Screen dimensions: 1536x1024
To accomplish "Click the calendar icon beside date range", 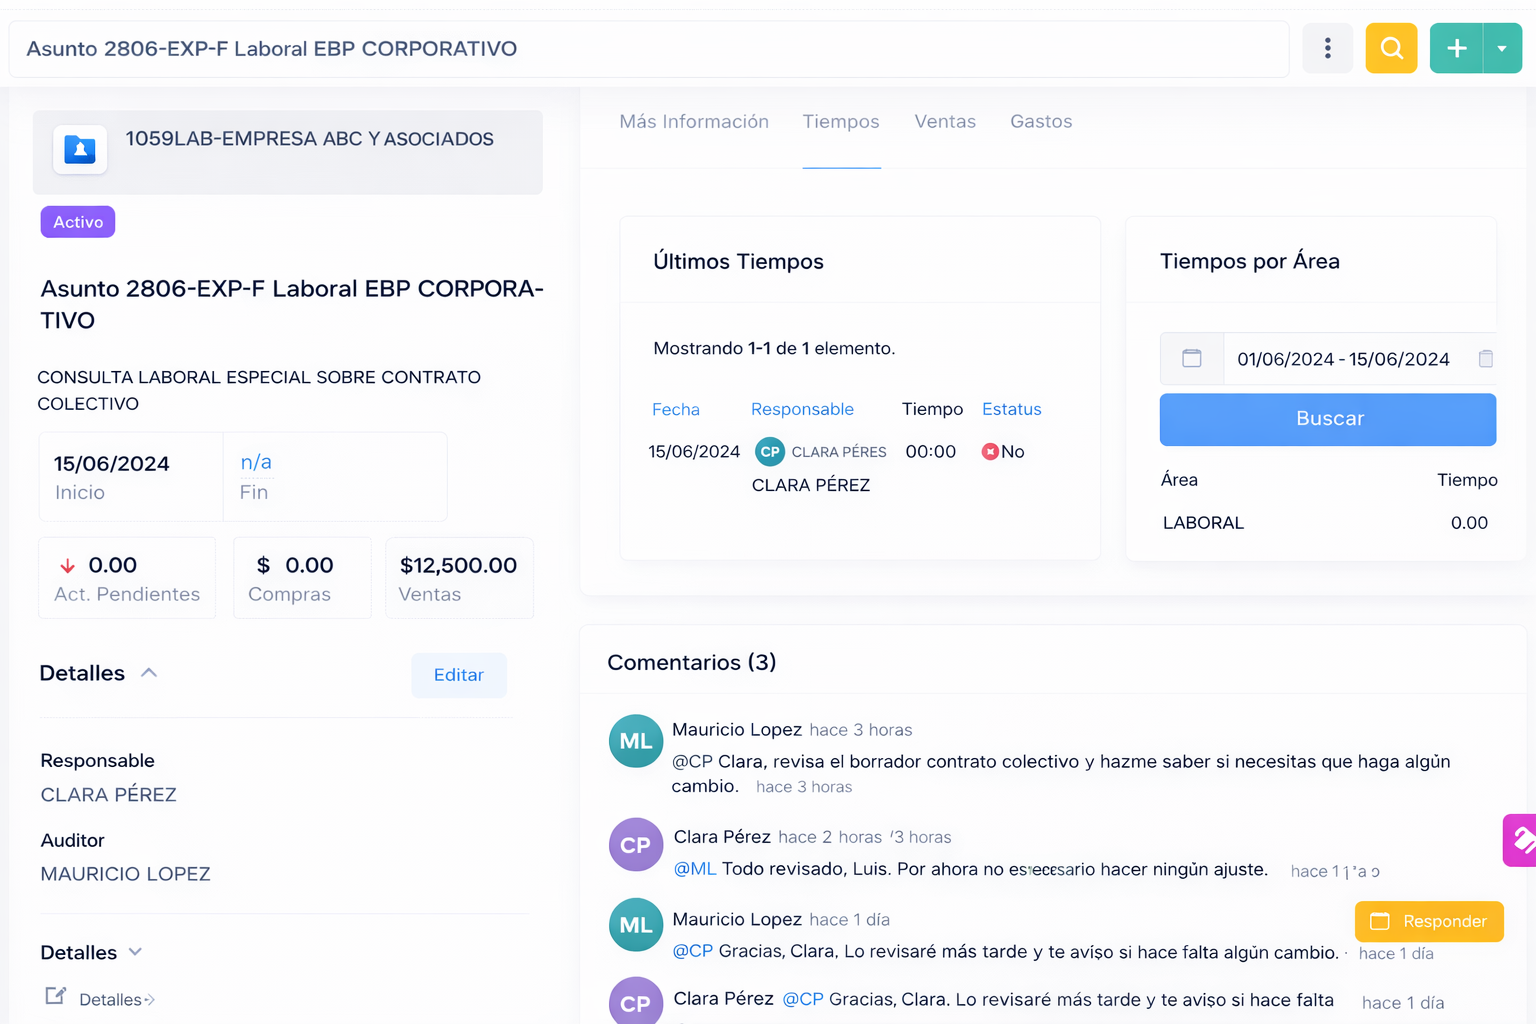I will [1192, 359].
